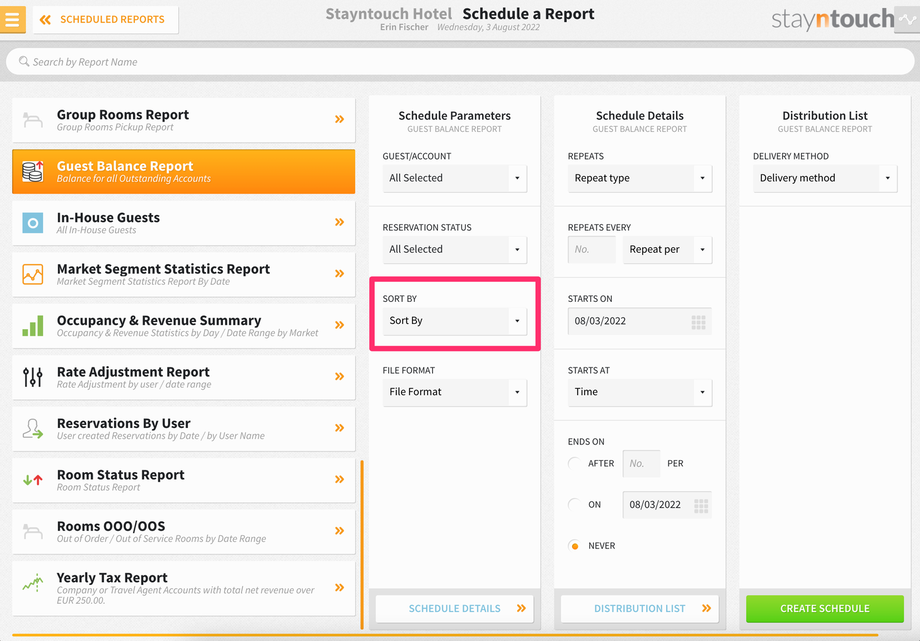Click the Rate Adjustment sliders icon
The image size is (920, 641).
point(33,377)
